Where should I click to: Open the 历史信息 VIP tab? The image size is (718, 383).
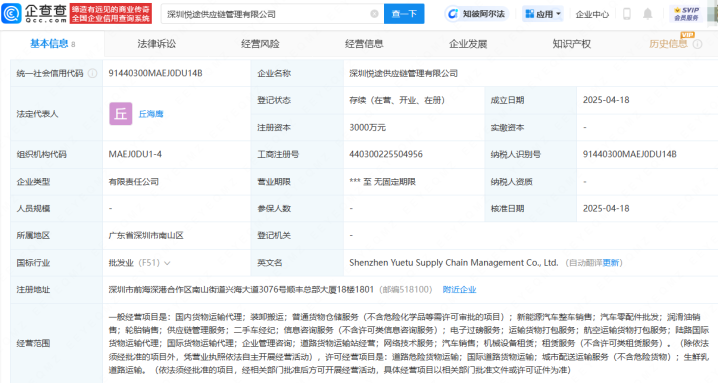coord(668,44)
